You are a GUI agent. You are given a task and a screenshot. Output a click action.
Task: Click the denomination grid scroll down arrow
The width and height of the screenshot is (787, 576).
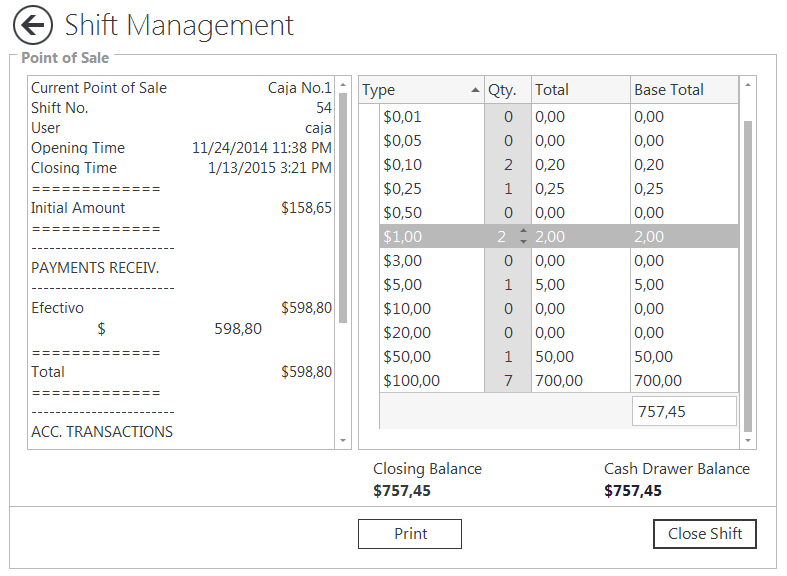click(748, 440)
